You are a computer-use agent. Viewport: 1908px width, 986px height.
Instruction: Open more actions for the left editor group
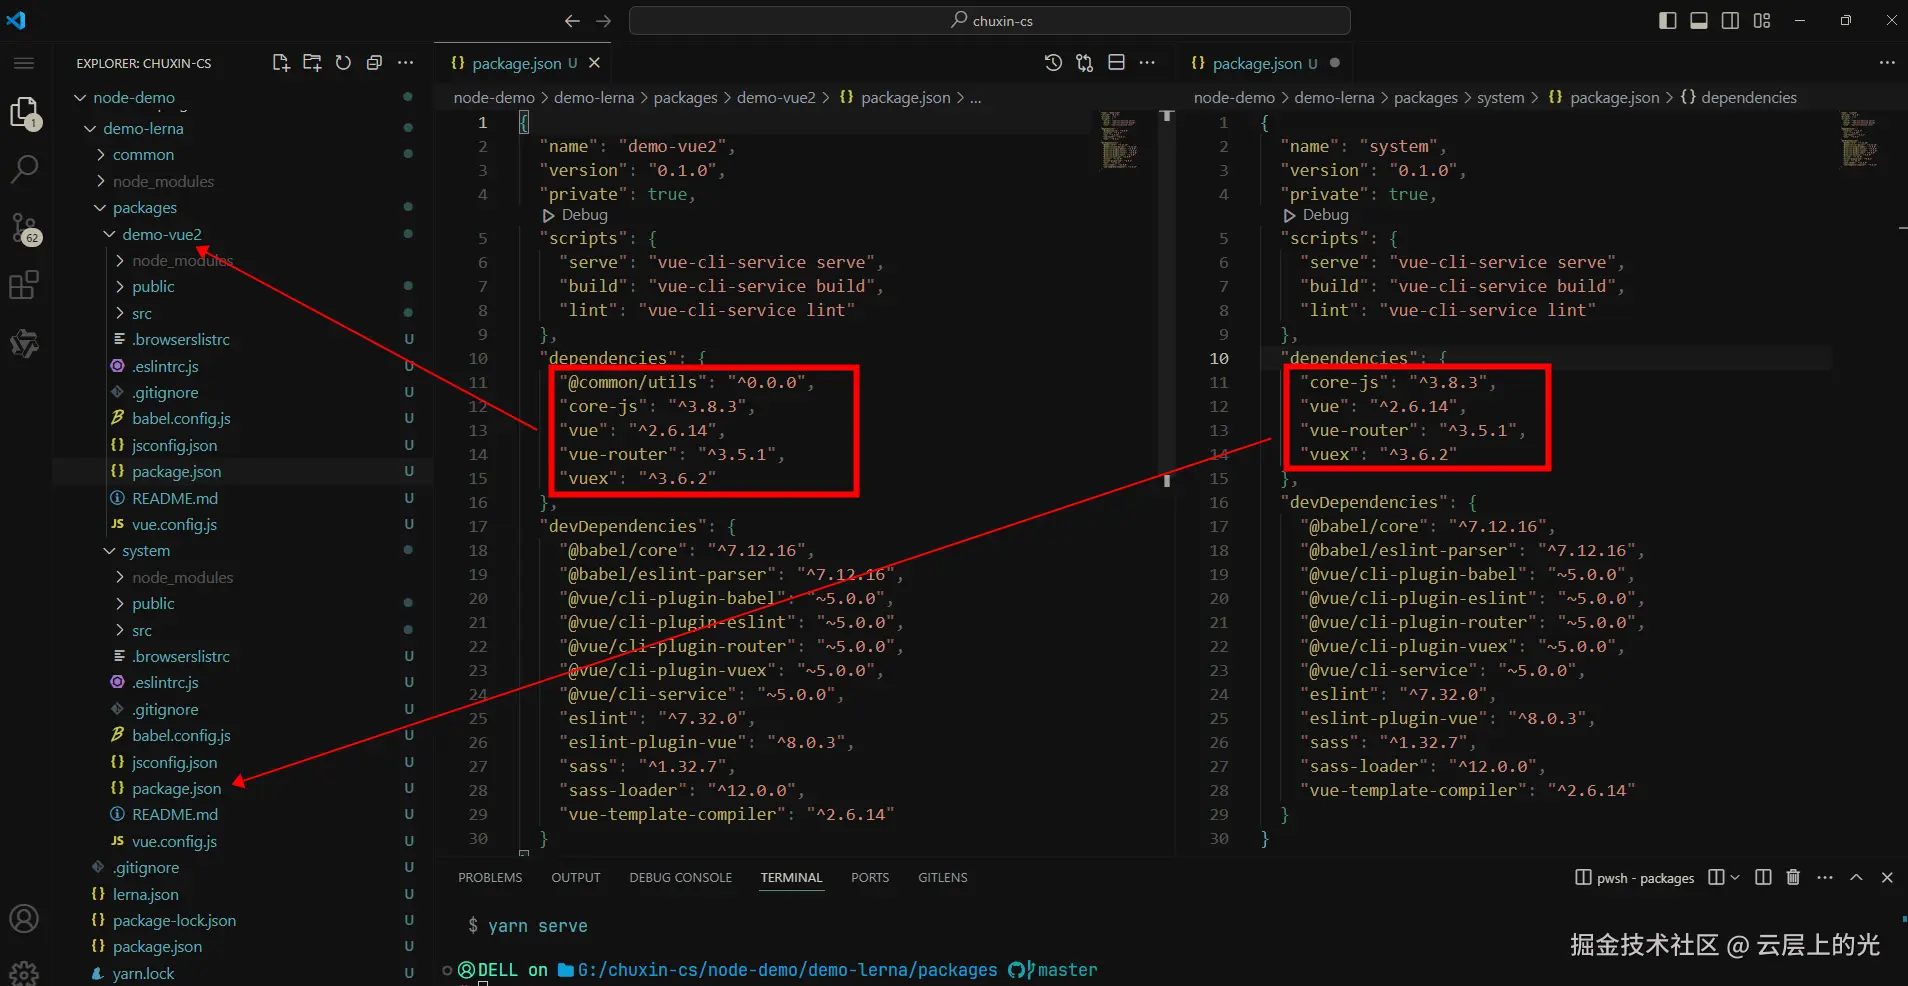(1147, 63)
